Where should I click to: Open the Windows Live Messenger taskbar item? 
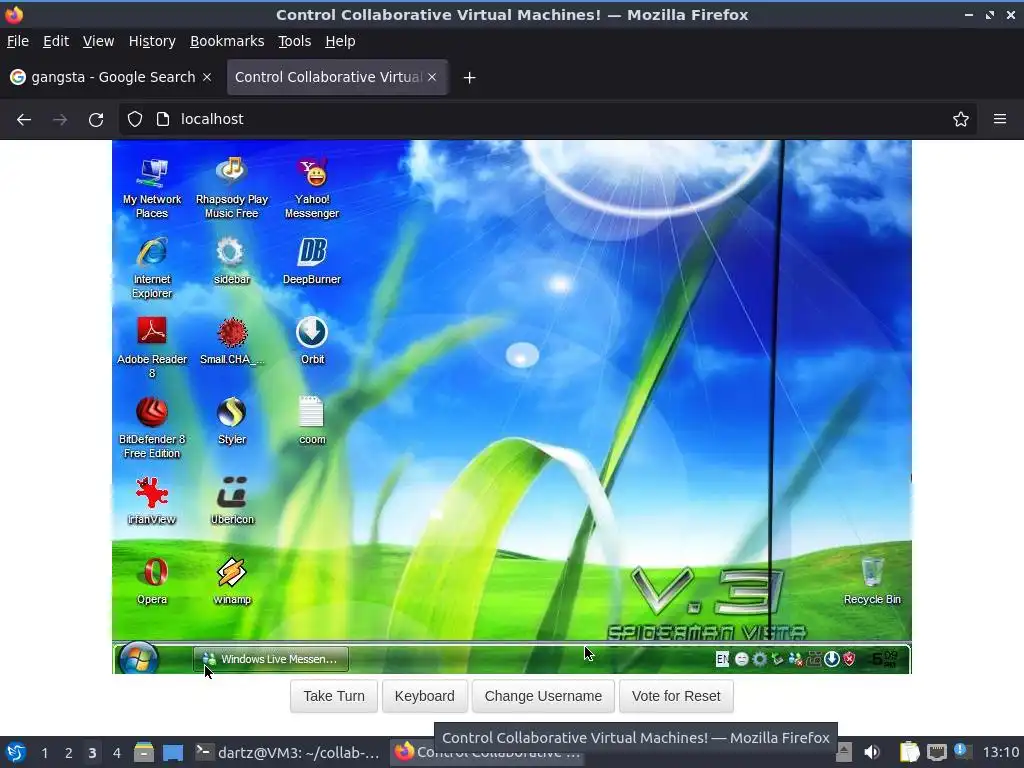coord(271,659)
